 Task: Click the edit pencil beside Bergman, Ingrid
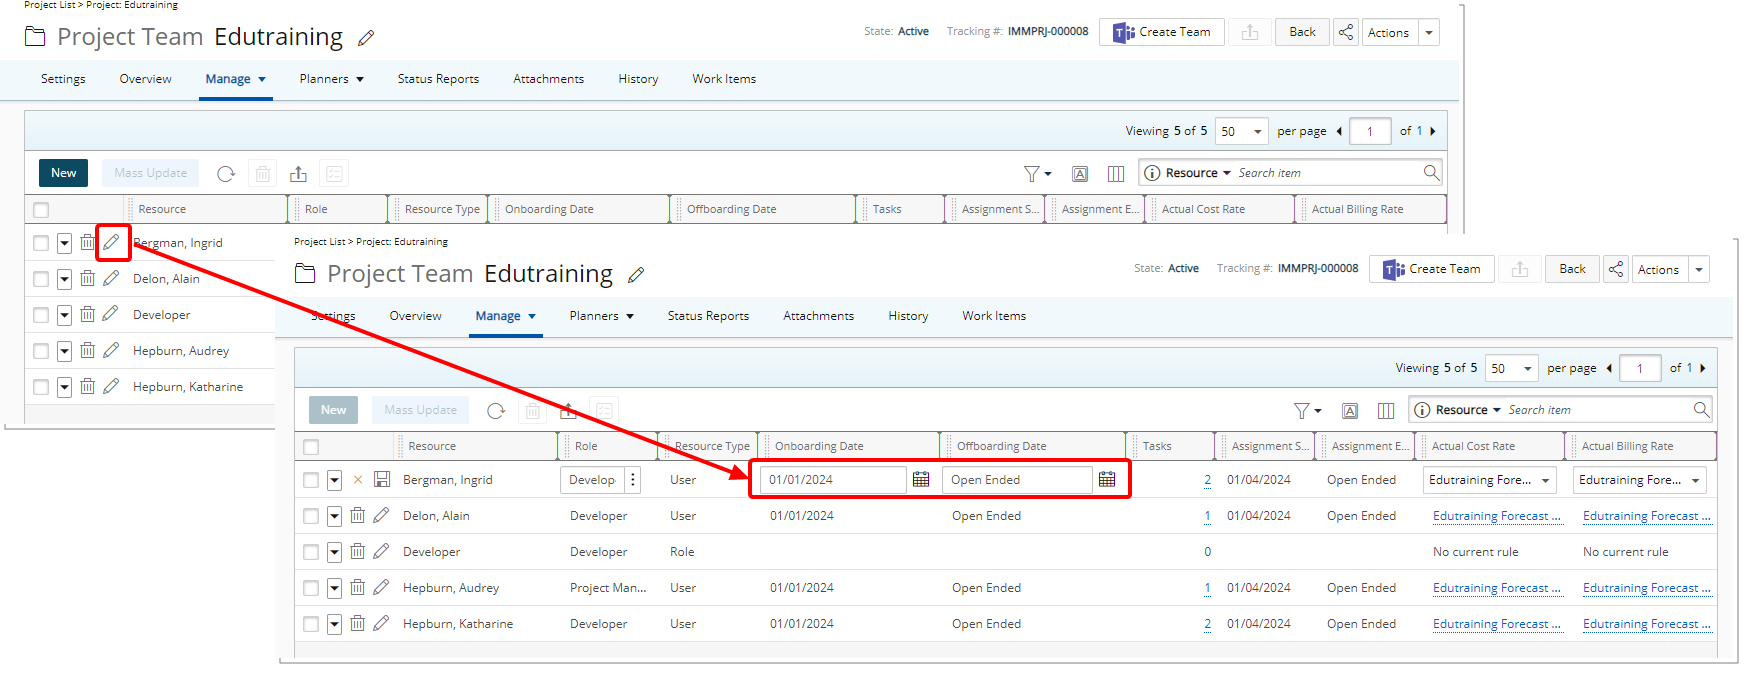tap(111, 242)
